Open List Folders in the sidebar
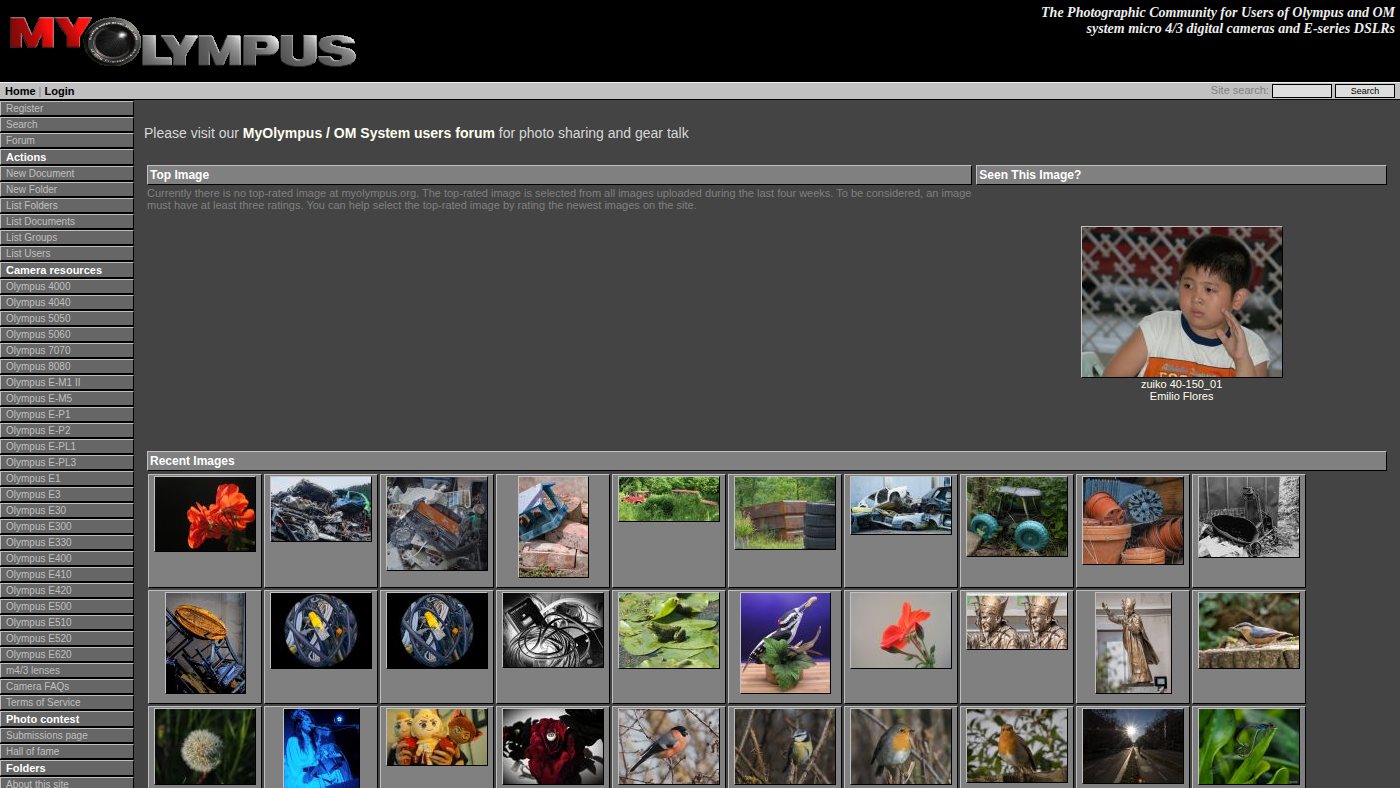1400x788 pixels. pos(67,205)
